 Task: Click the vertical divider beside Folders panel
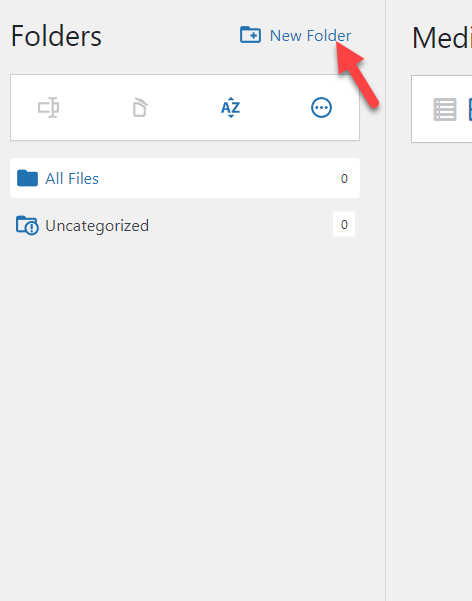(385, 300)
